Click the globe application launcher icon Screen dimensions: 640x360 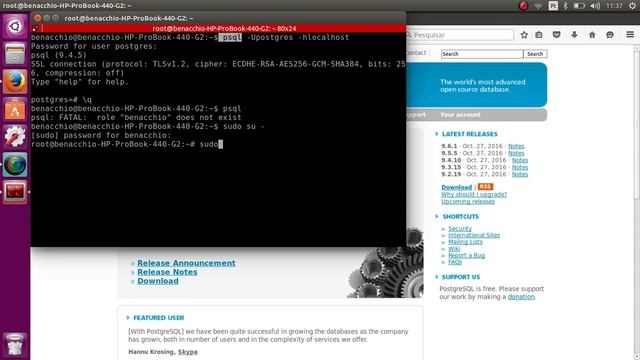click(x=15, y=164)
